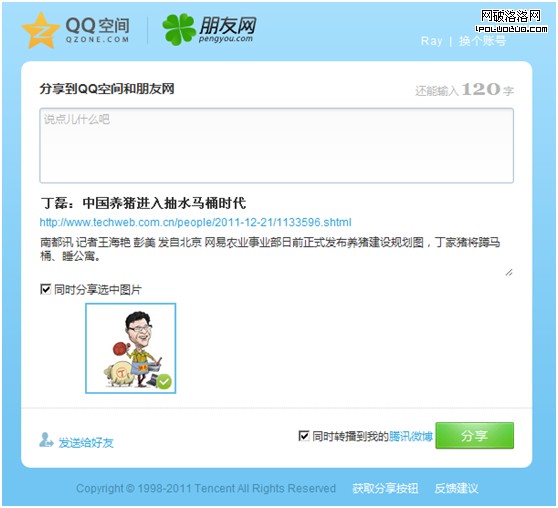Click the green 分享 button
Image resolution: width=558 pixels, height=508 pixels.
[475, 435]
